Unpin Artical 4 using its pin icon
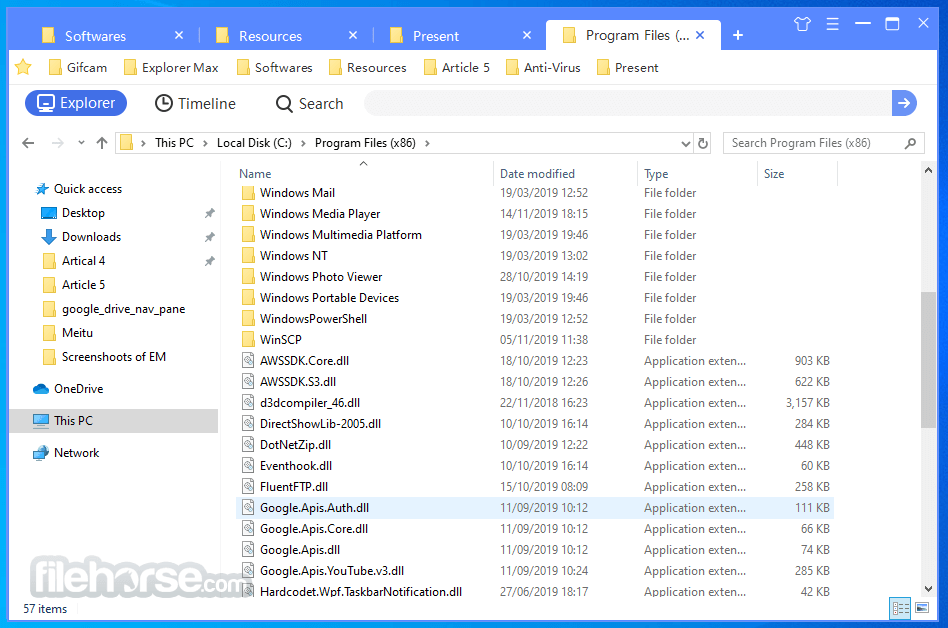Viewport: 948px width, 628px height. point(209,261)
